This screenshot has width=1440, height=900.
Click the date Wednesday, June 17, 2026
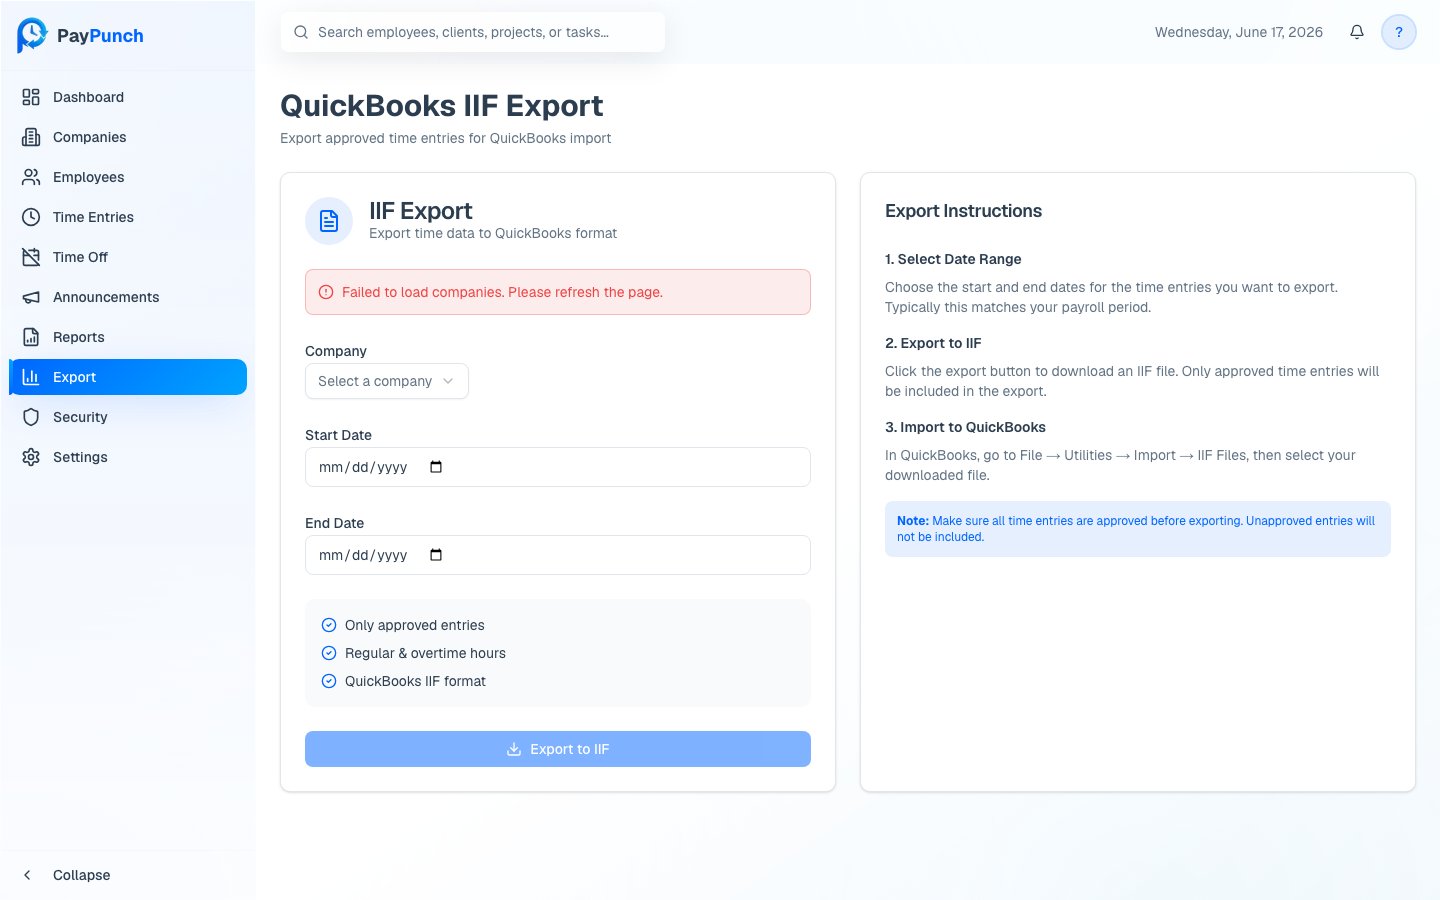tap(1239, 32)
